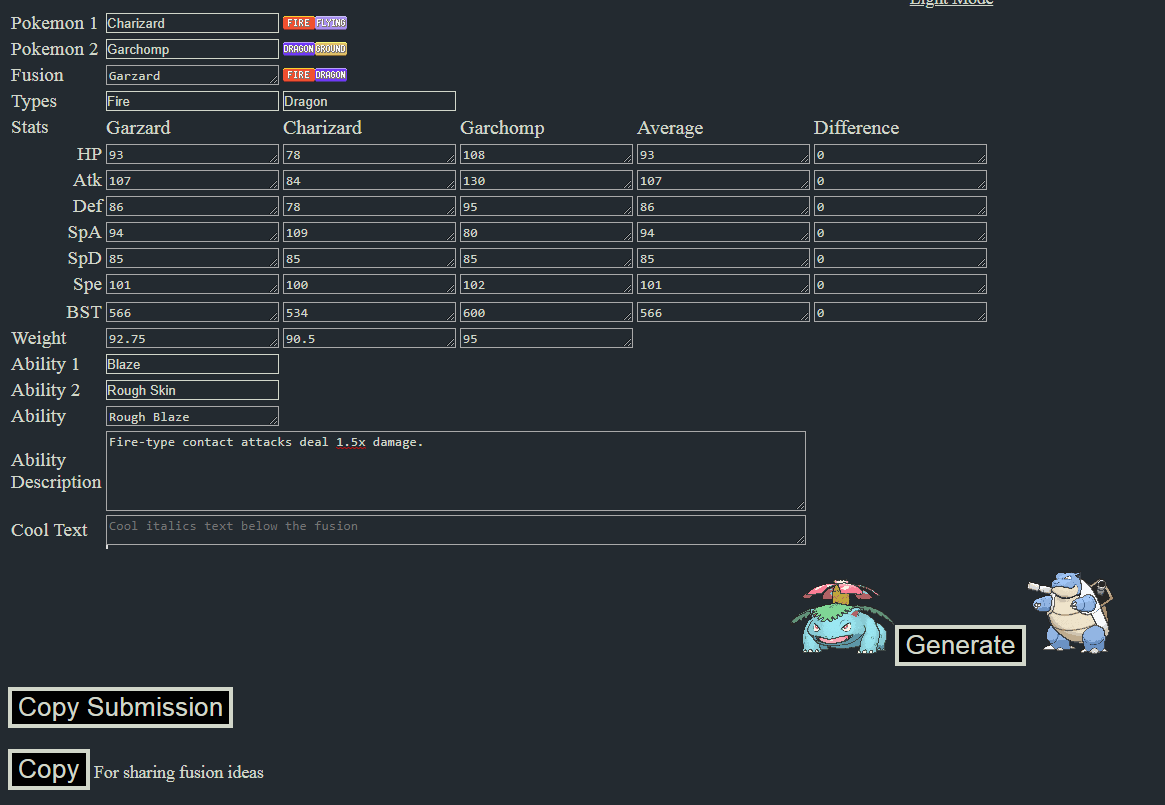Click the DRAGON type badge beside Garzard fusion

tap(331, 75)
